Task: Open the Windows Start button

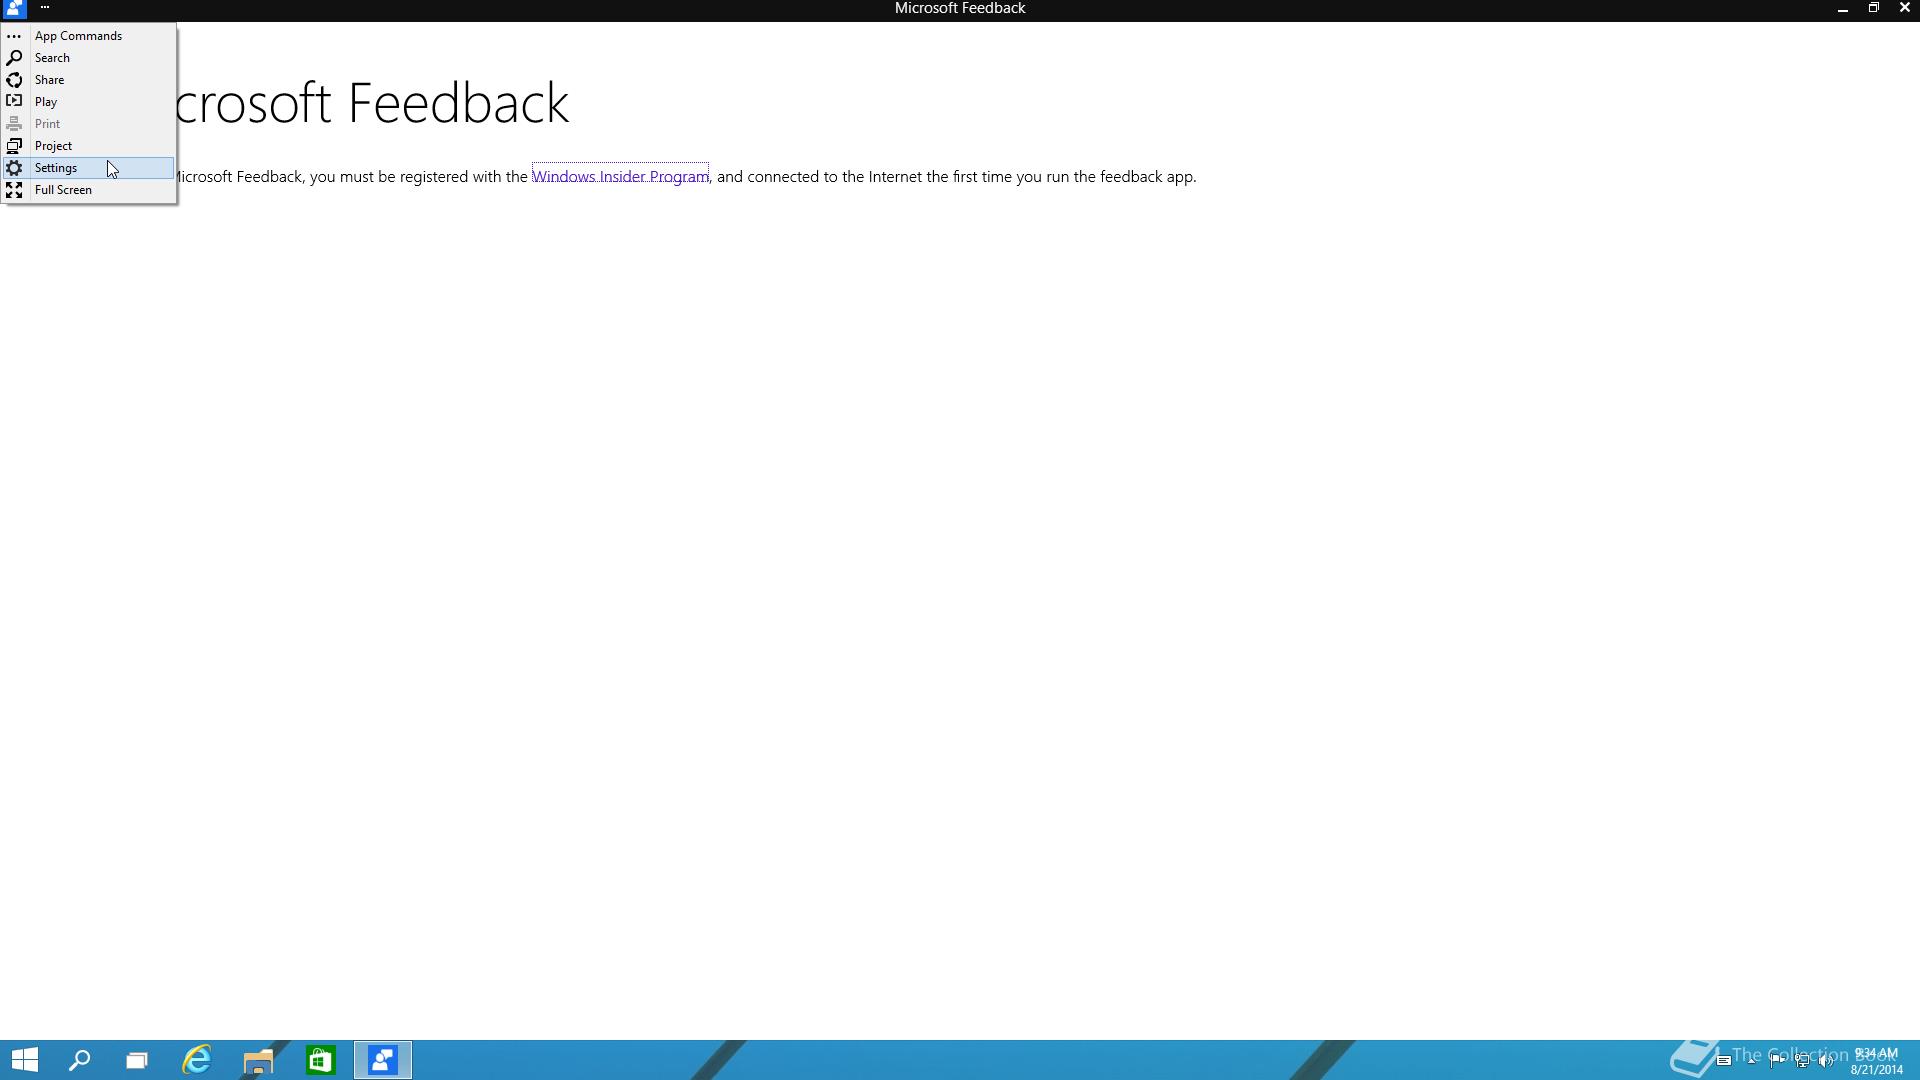Action: pos(25,1060)
